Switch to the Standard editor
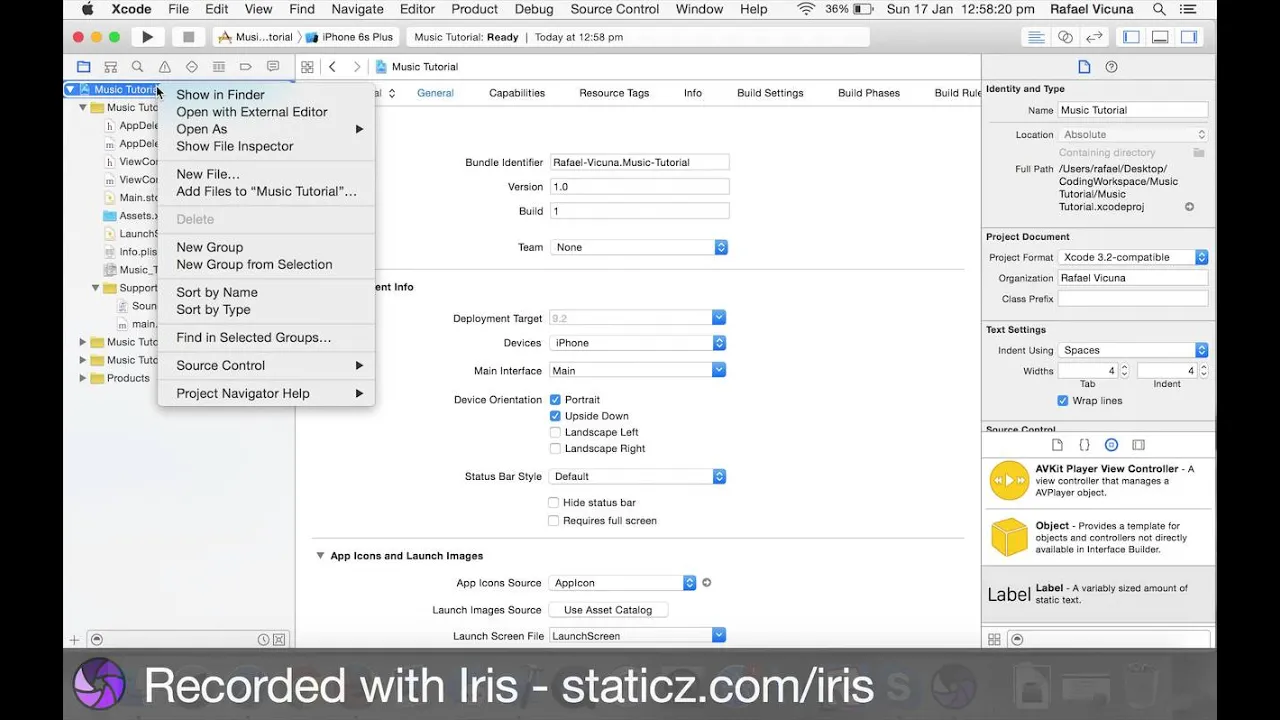The width and height of the screenshot is (1280, 720). 1037,37
